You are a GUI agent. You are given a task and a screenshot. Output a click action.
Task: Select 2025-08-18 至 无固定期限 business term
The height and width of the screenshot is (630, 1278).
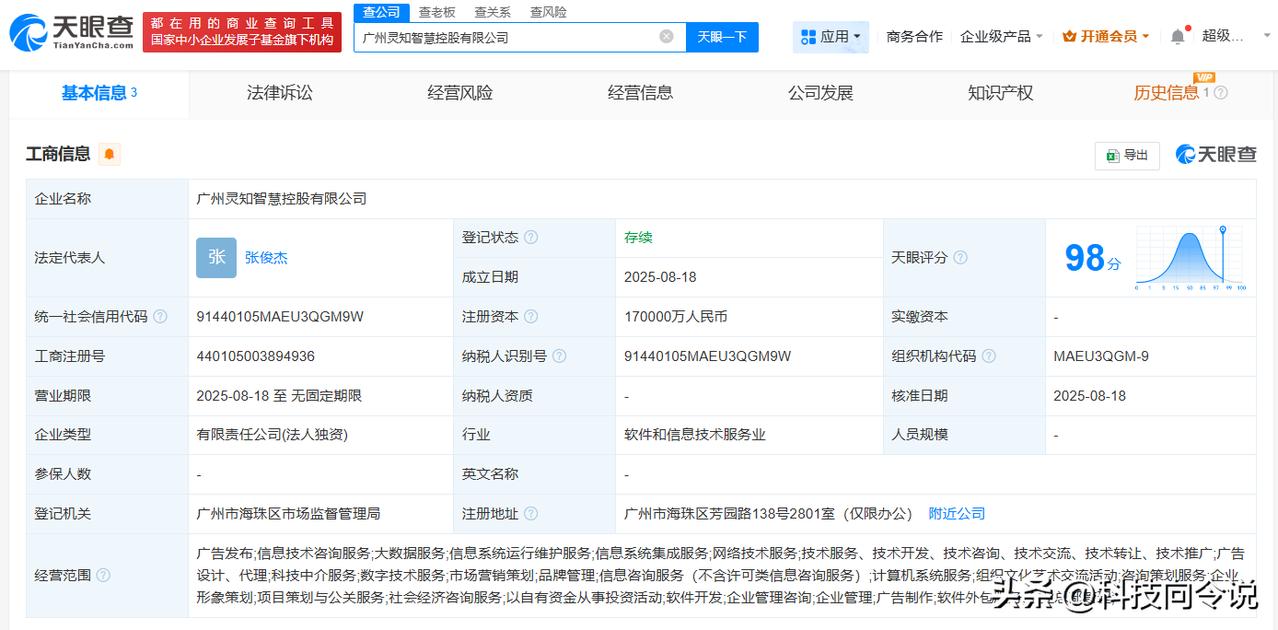(279, 396)
